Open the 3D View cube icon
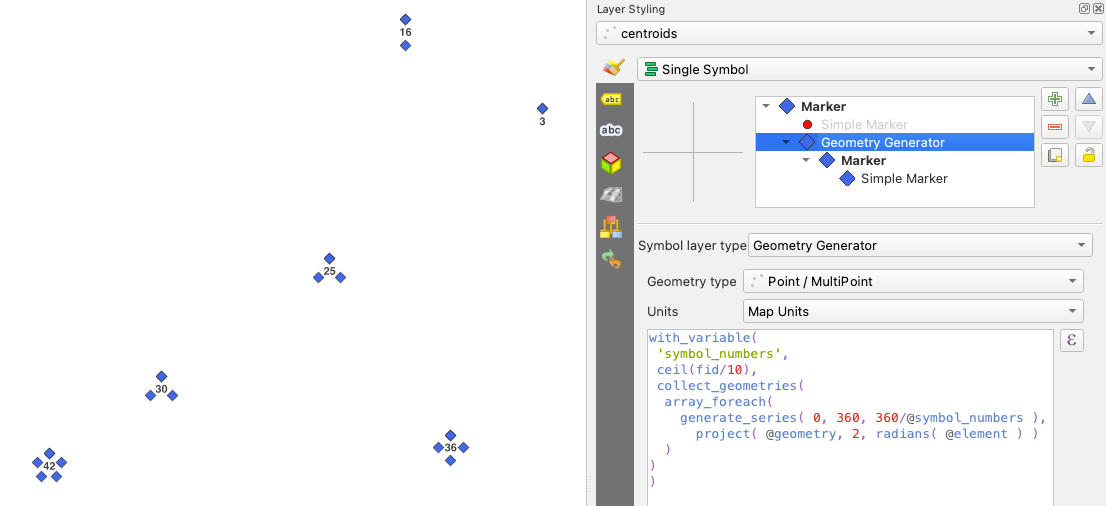 (611, 162)
